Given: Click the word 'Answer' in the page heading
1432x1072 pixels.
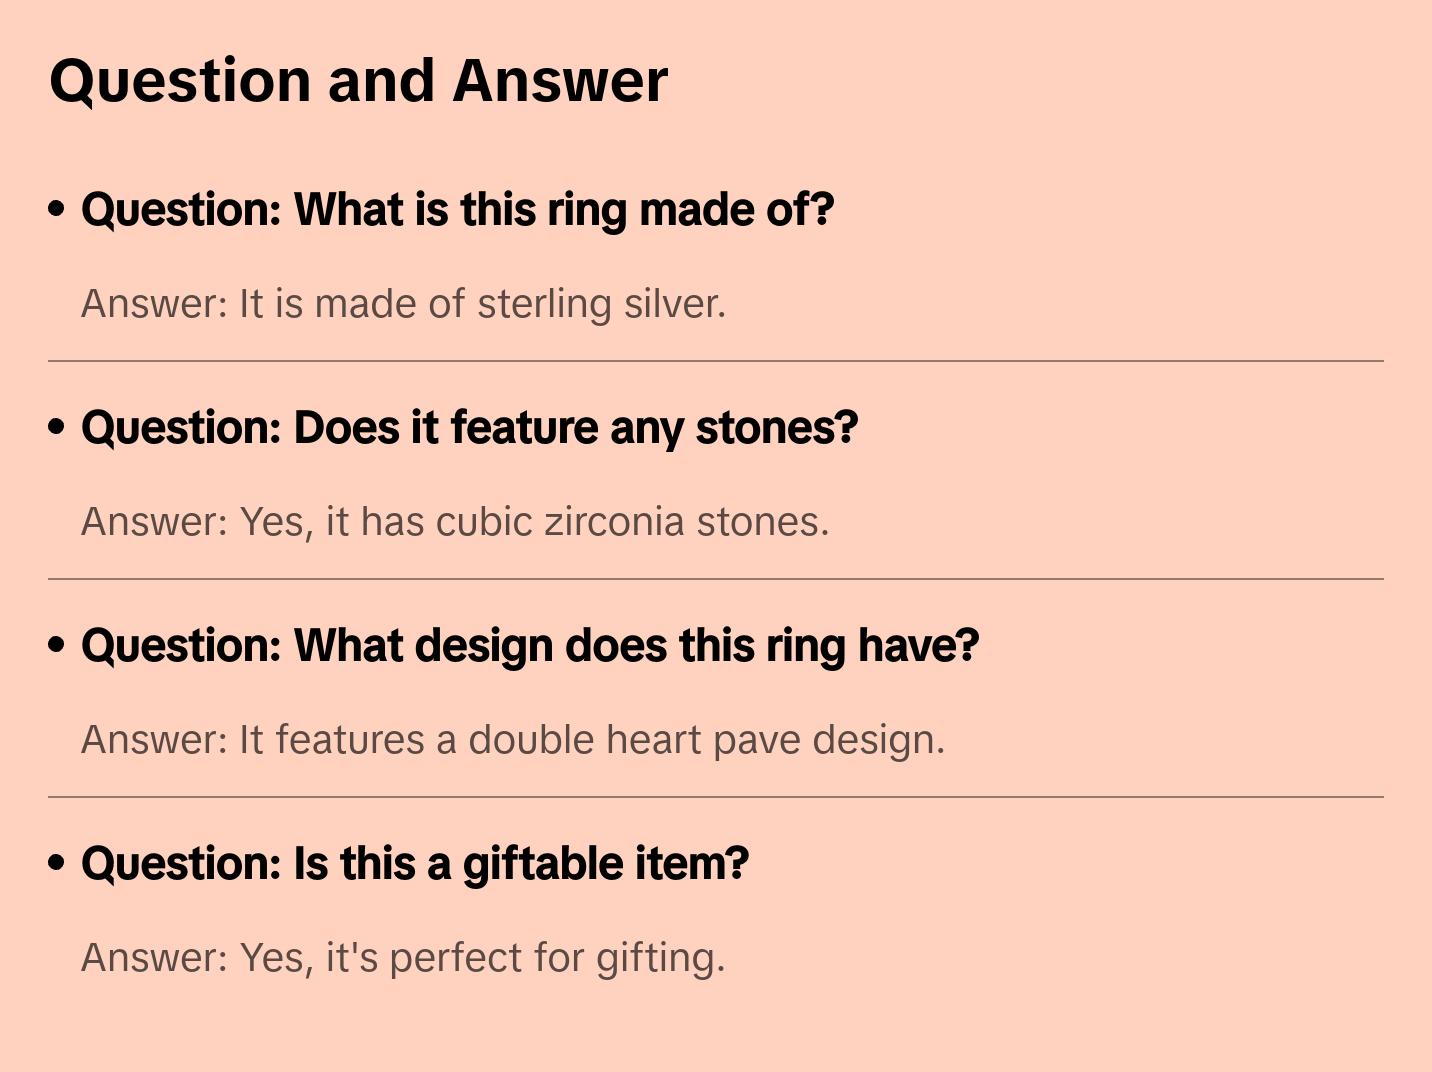Looking at the screenshot, I should point(560,81).
